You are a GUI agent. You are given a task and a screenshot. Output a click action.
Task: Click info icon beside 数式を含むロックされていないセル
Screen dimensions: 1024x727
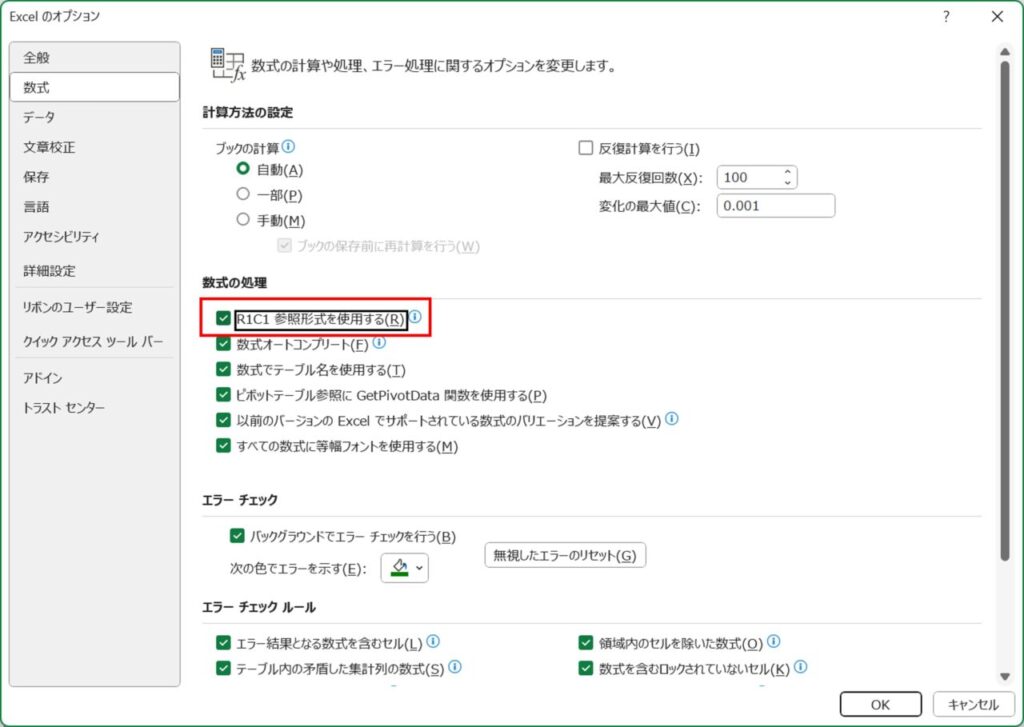pos(801,667)
